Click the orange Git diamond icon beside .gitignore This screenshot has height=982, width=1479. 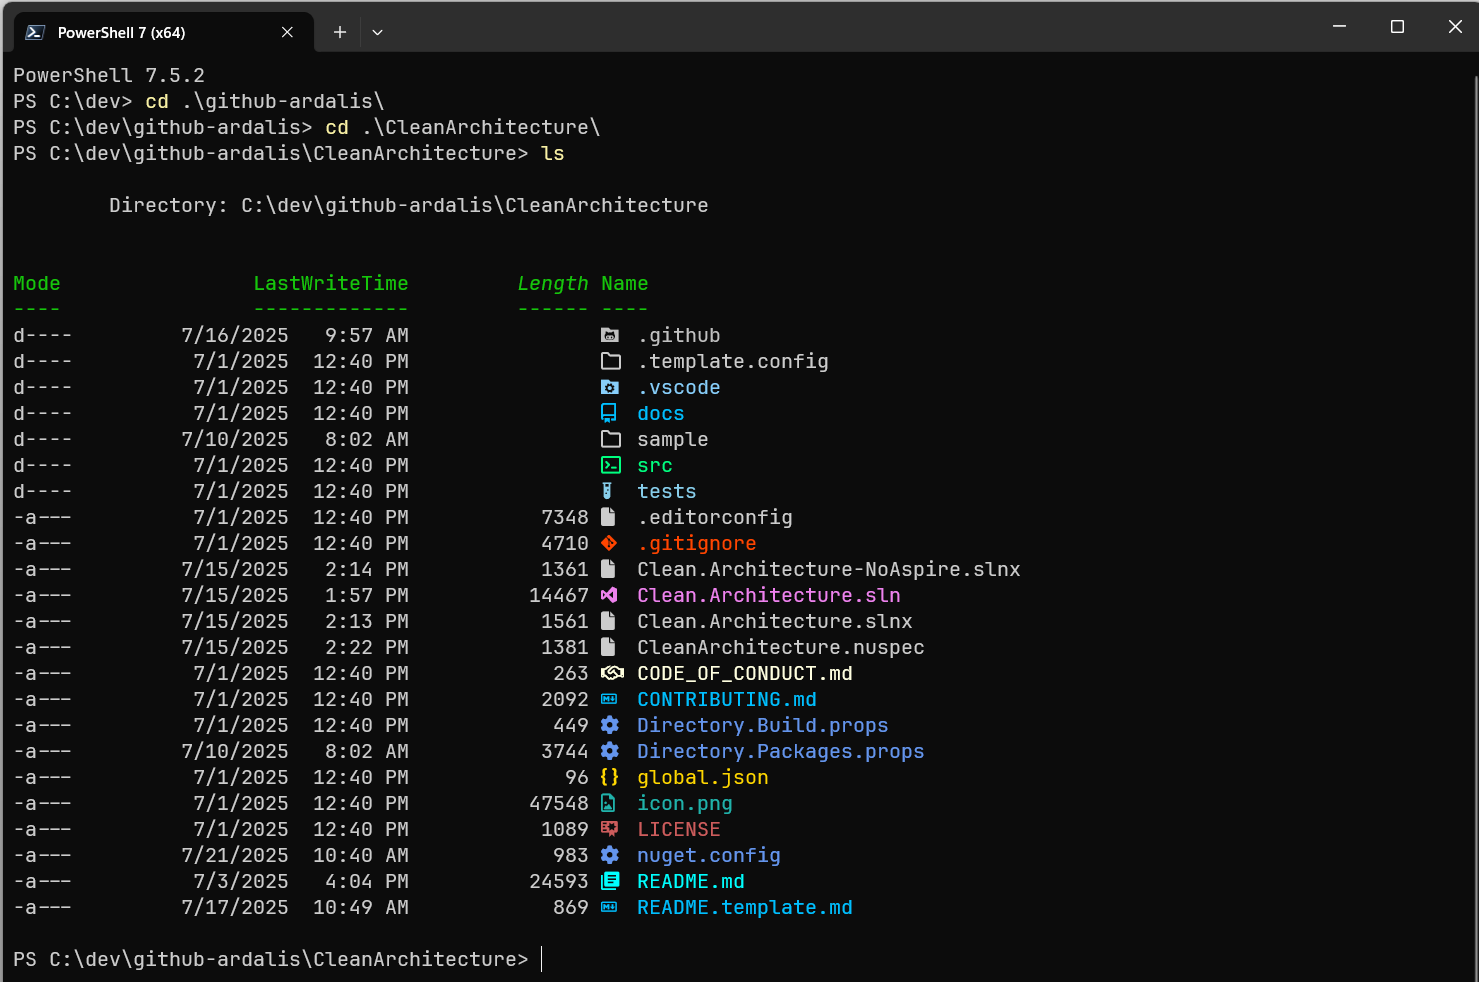pyautogui.click(x=609, y=543)
